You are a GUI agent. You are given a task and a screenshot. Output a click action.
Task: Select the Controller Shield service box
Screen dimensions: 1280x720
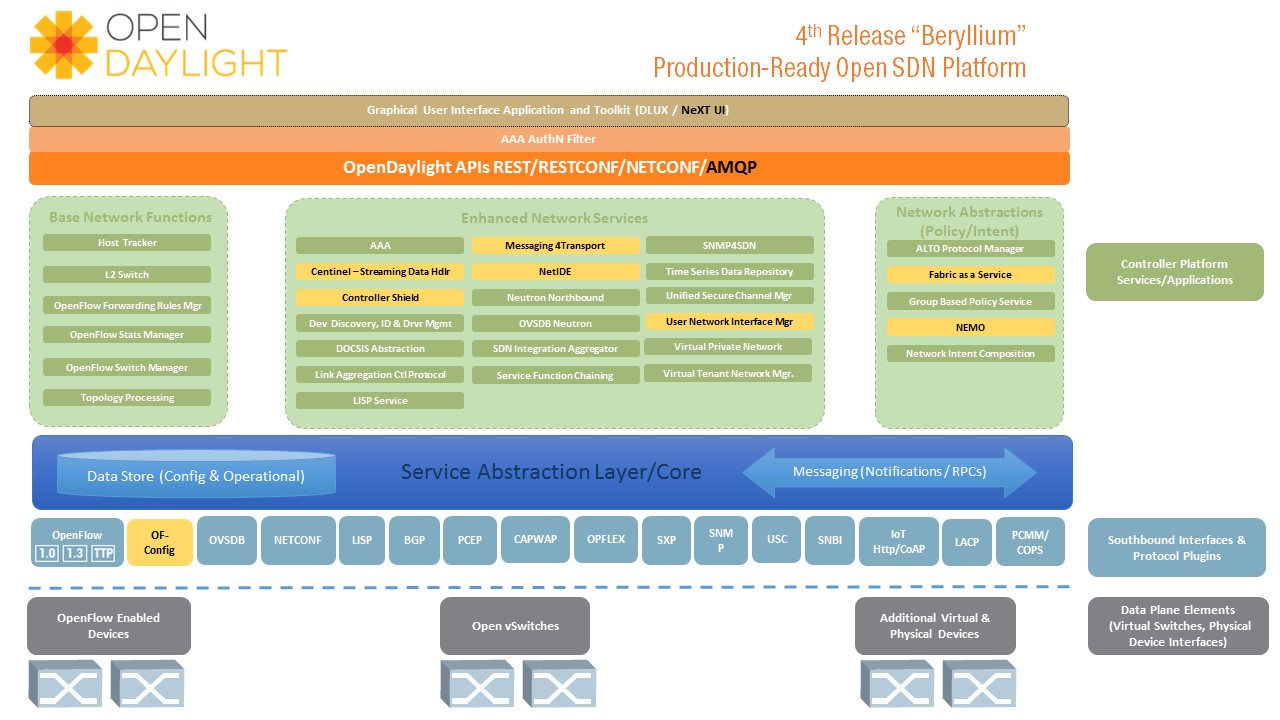380,298
